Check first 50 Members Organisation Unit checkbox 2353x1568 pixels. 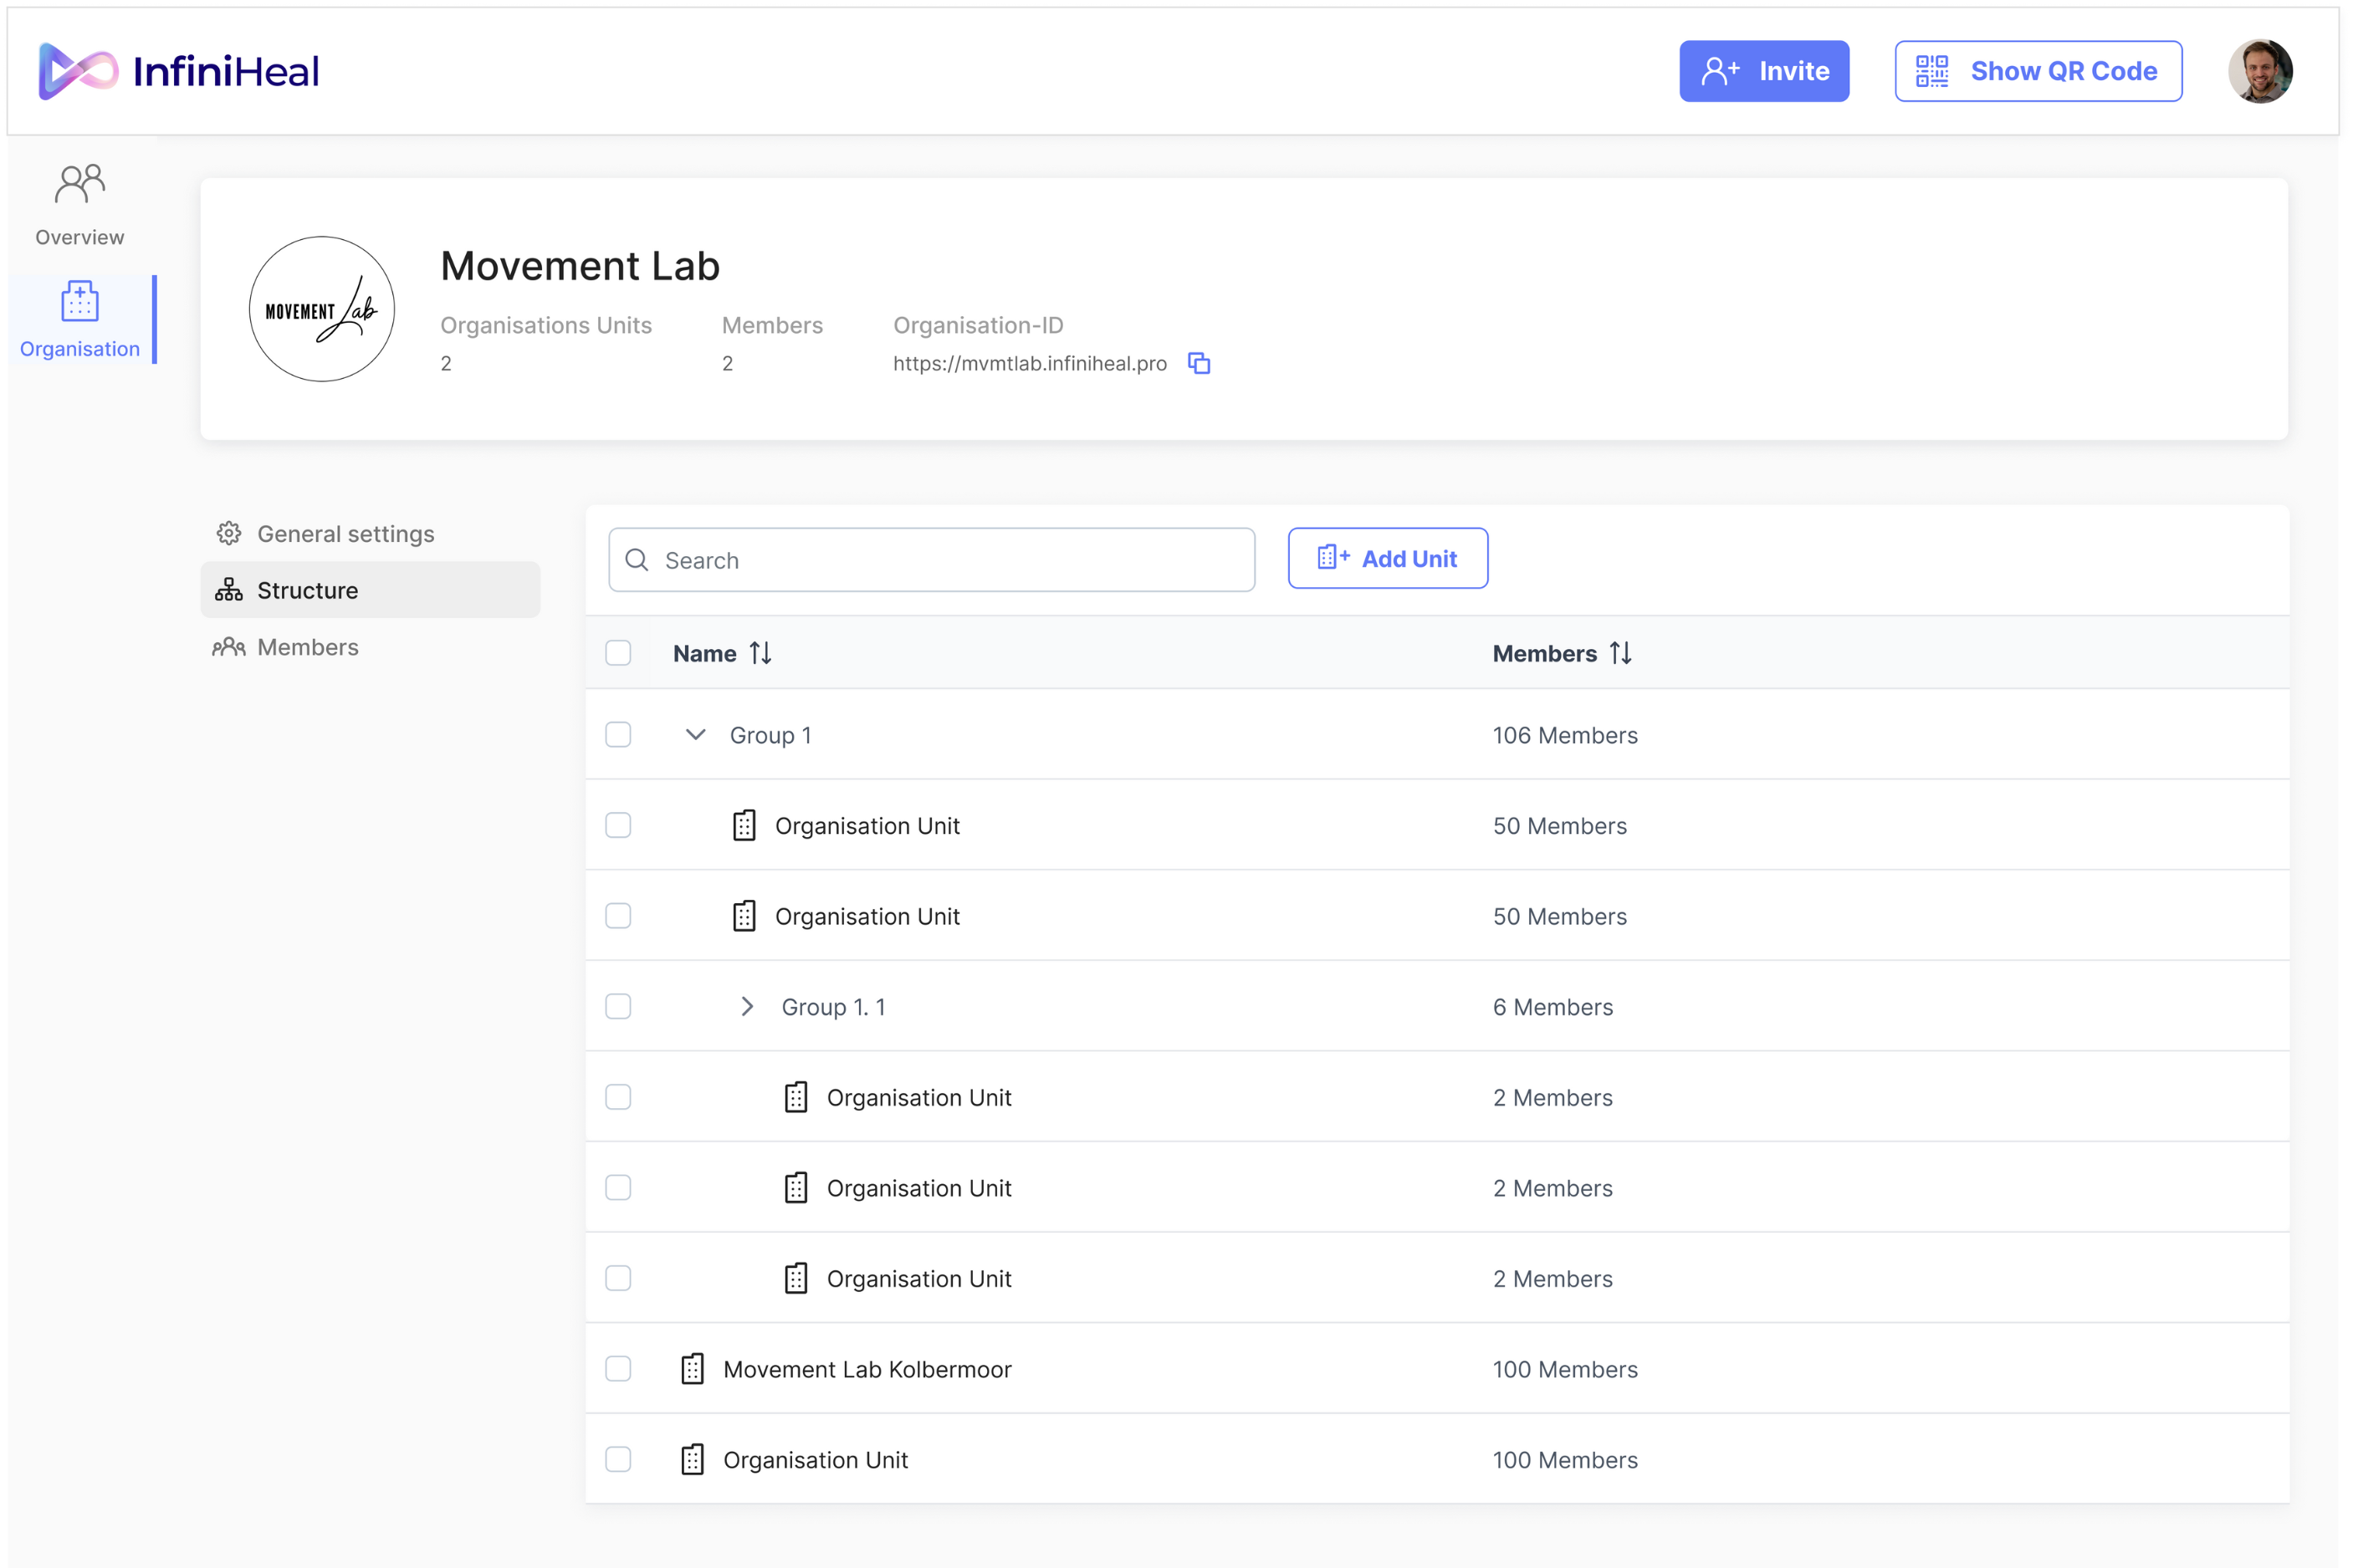[x=618, y=825]
